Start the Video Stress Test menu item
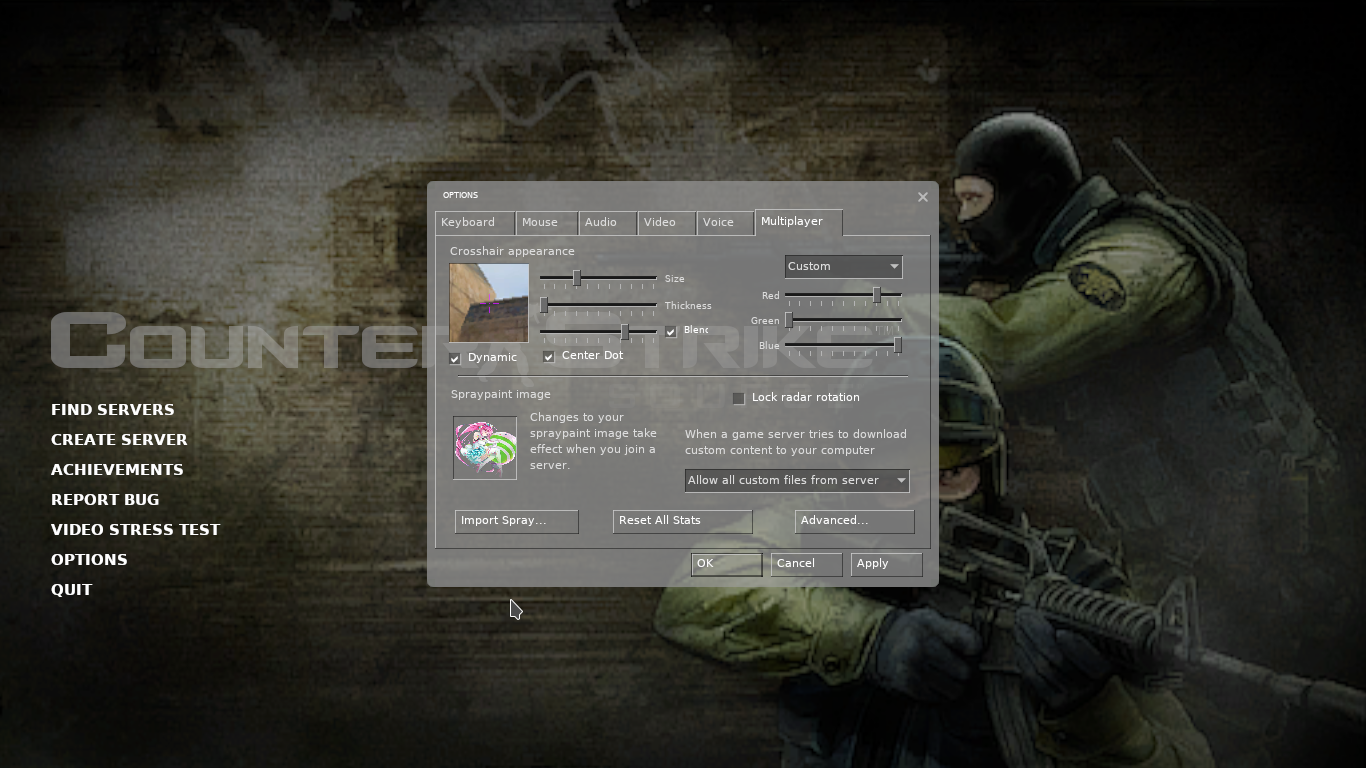 click(x=136, y=530)
